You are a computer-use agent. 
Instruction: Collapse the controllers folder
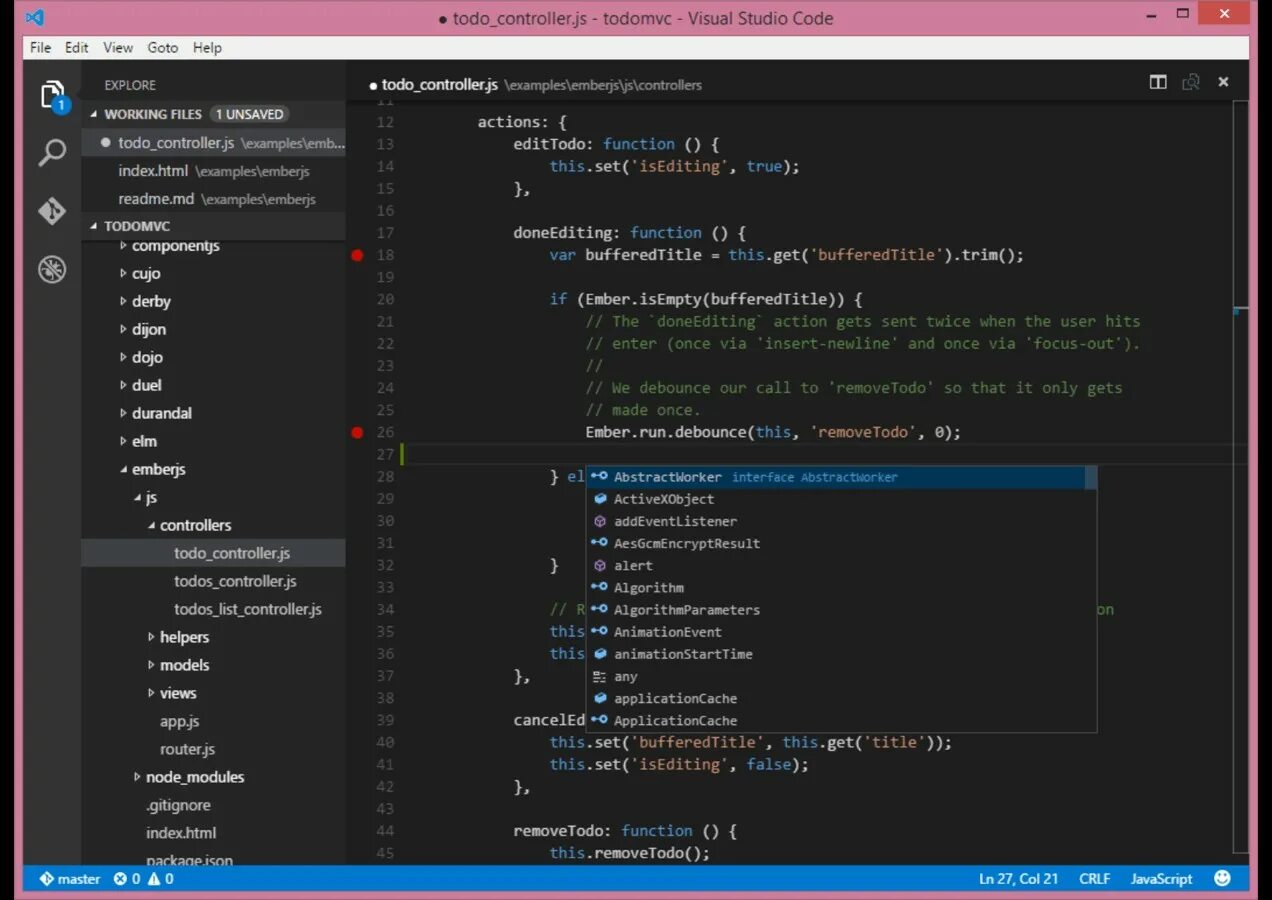(151, 525)
